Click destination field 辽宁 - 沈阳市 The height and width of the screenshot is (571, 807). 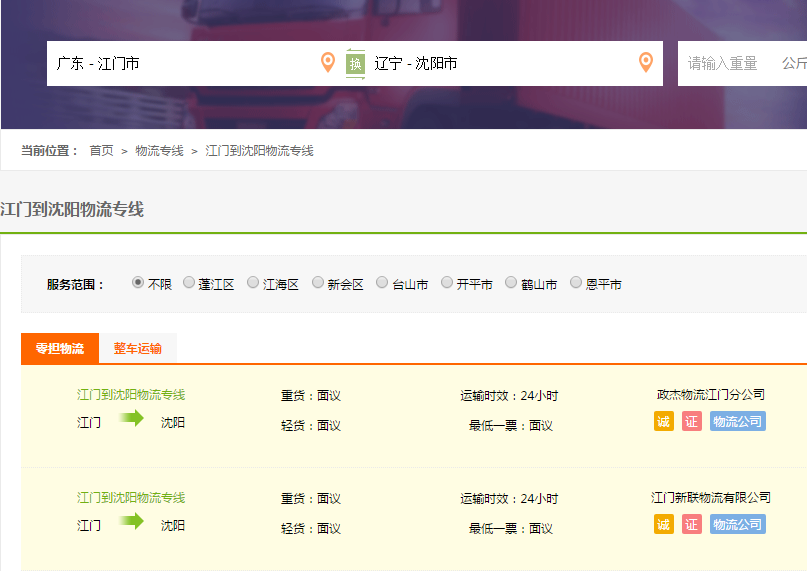click(x=502, y=63)
